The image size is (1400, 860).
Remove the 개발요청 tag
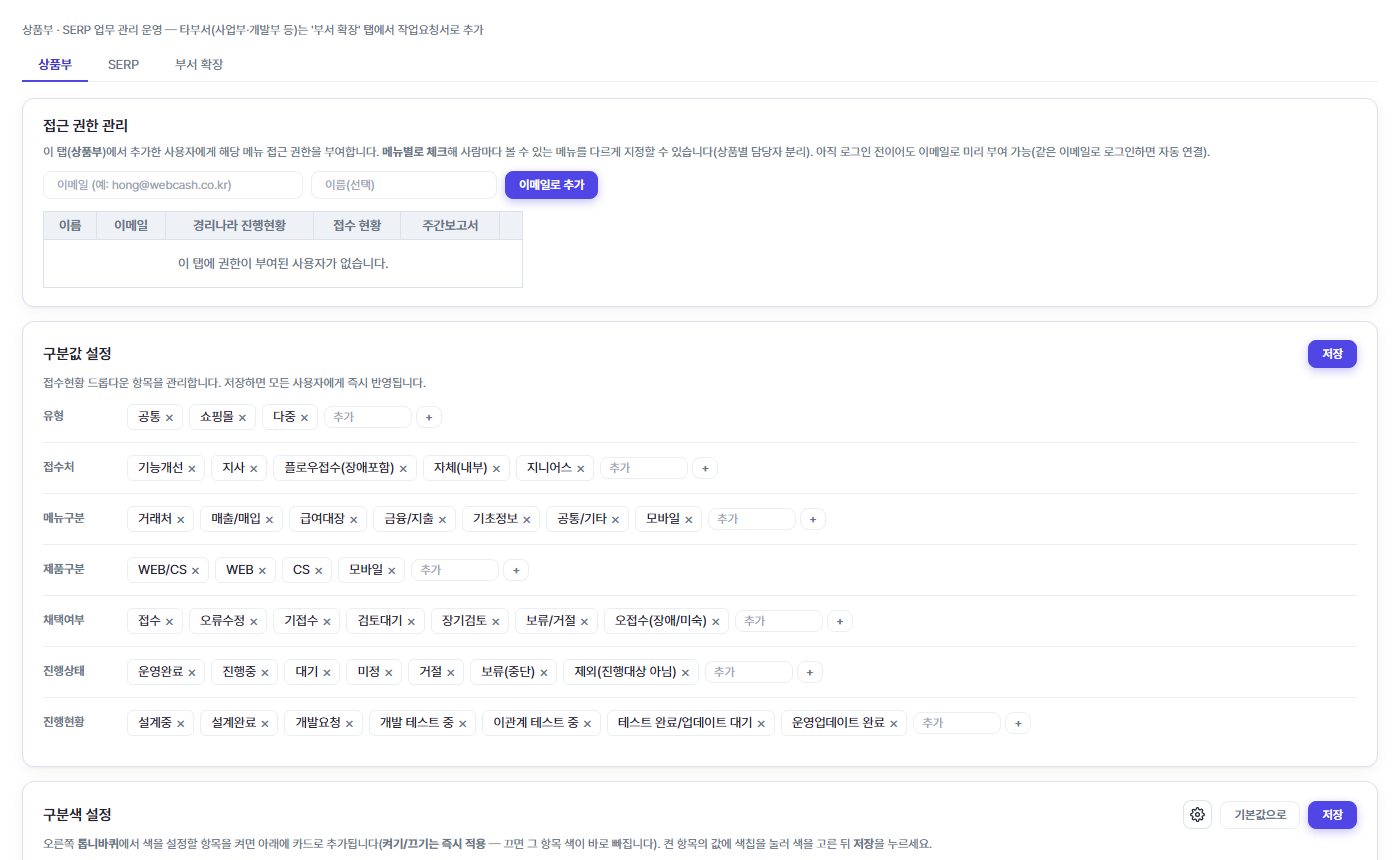[x=348, y=723]
